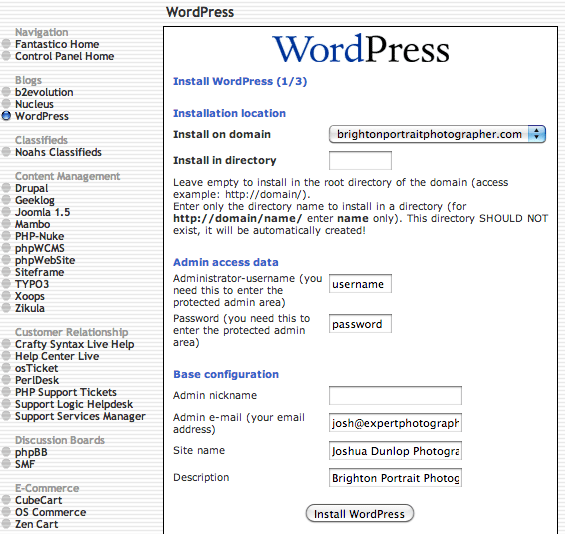Click the Install WordPress button
Screen dimensions: 565x534
[x=360, y=513]
